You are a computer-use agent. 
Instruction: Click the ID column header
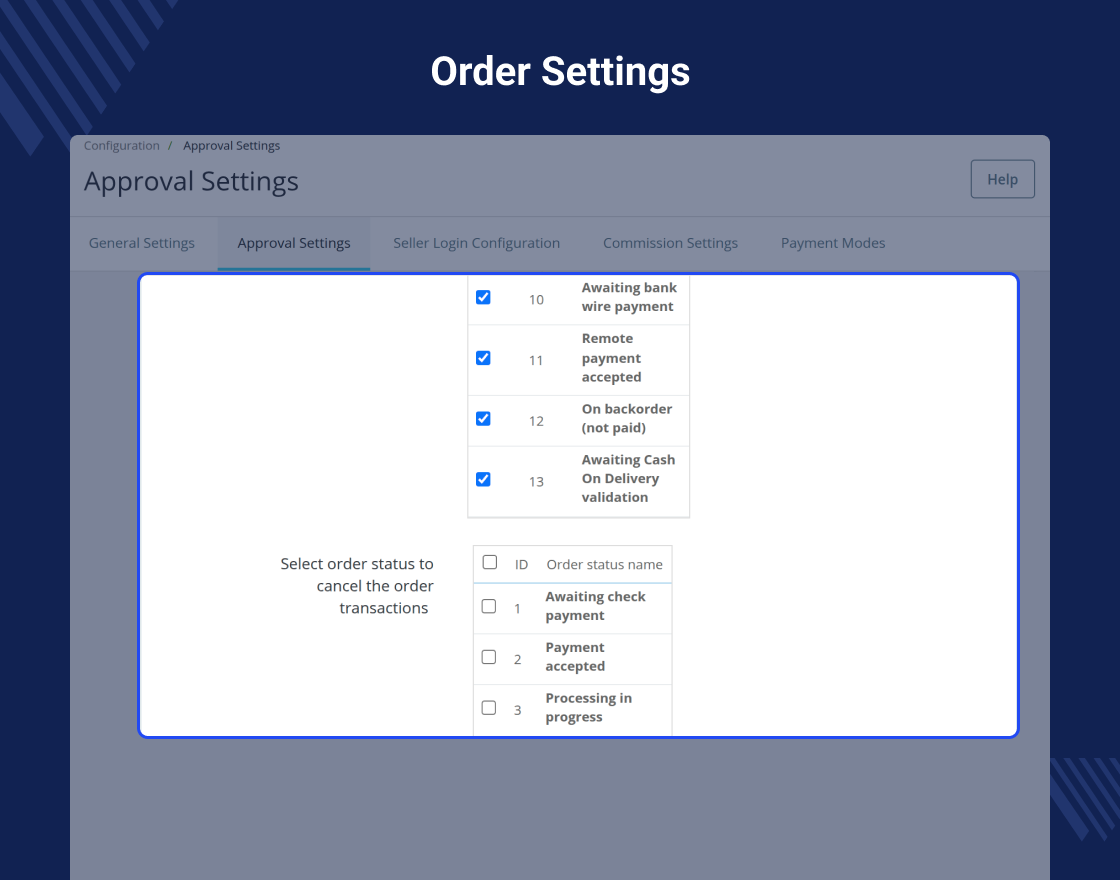point(521,564)
